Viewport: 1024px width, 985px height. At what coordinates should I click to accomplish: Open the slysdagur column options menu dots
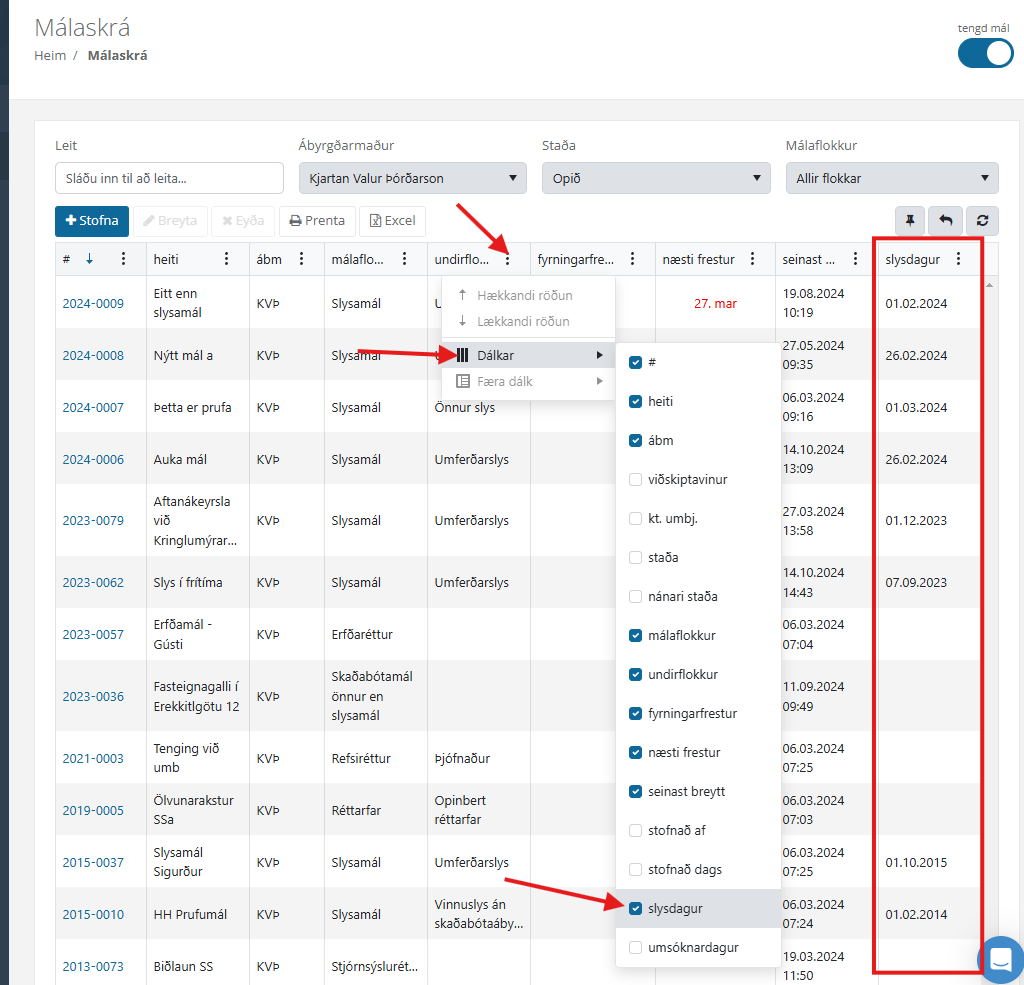point(958,259)
